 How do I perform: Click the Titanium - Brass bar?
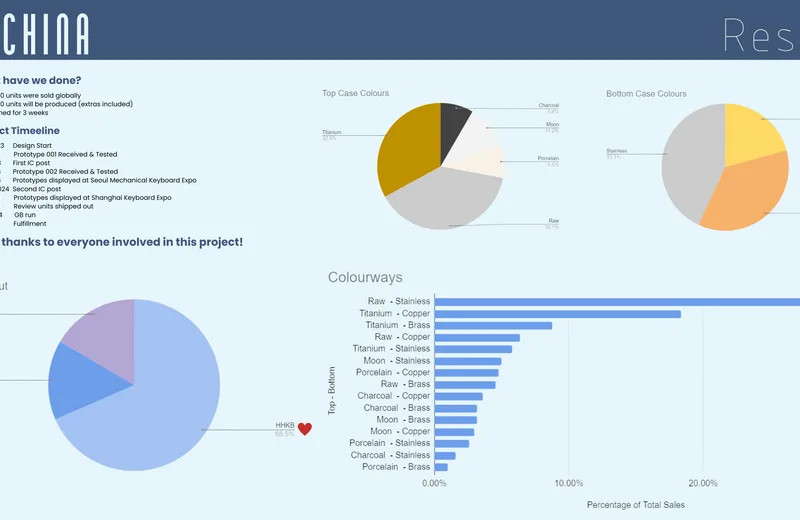click(x=493, y=326)
